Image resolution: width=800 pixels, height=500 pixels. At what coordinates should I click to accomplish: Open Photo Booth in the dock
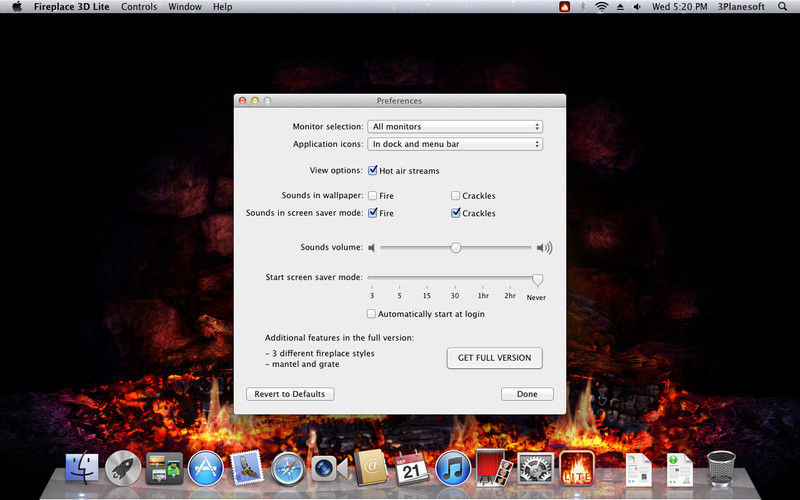pyautogui.click(x=493, y=467)
